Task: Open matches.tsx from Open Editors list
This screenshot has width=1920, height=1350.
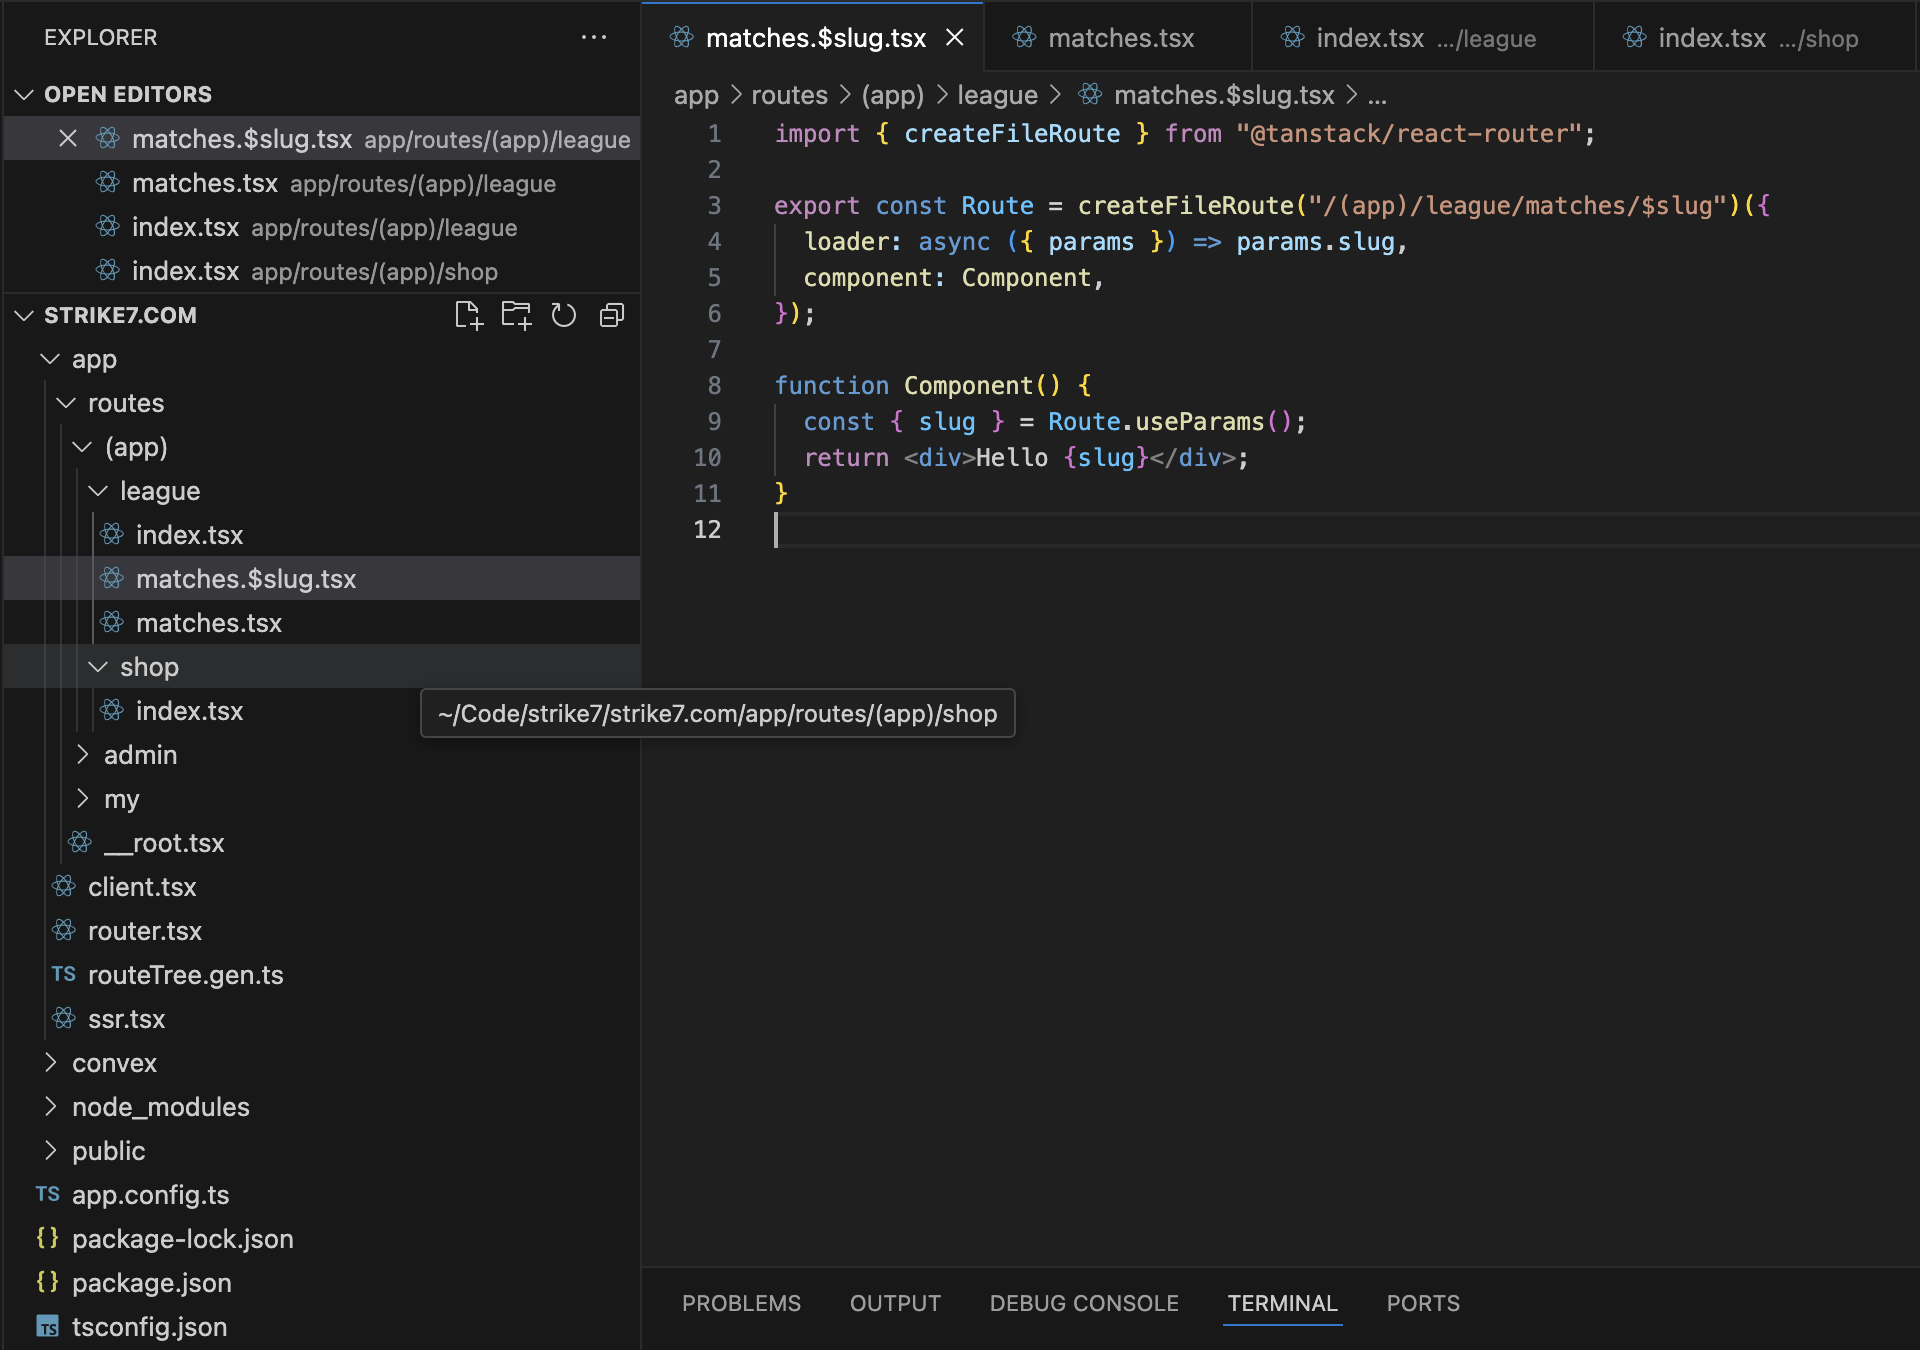Action: point(322,183)
